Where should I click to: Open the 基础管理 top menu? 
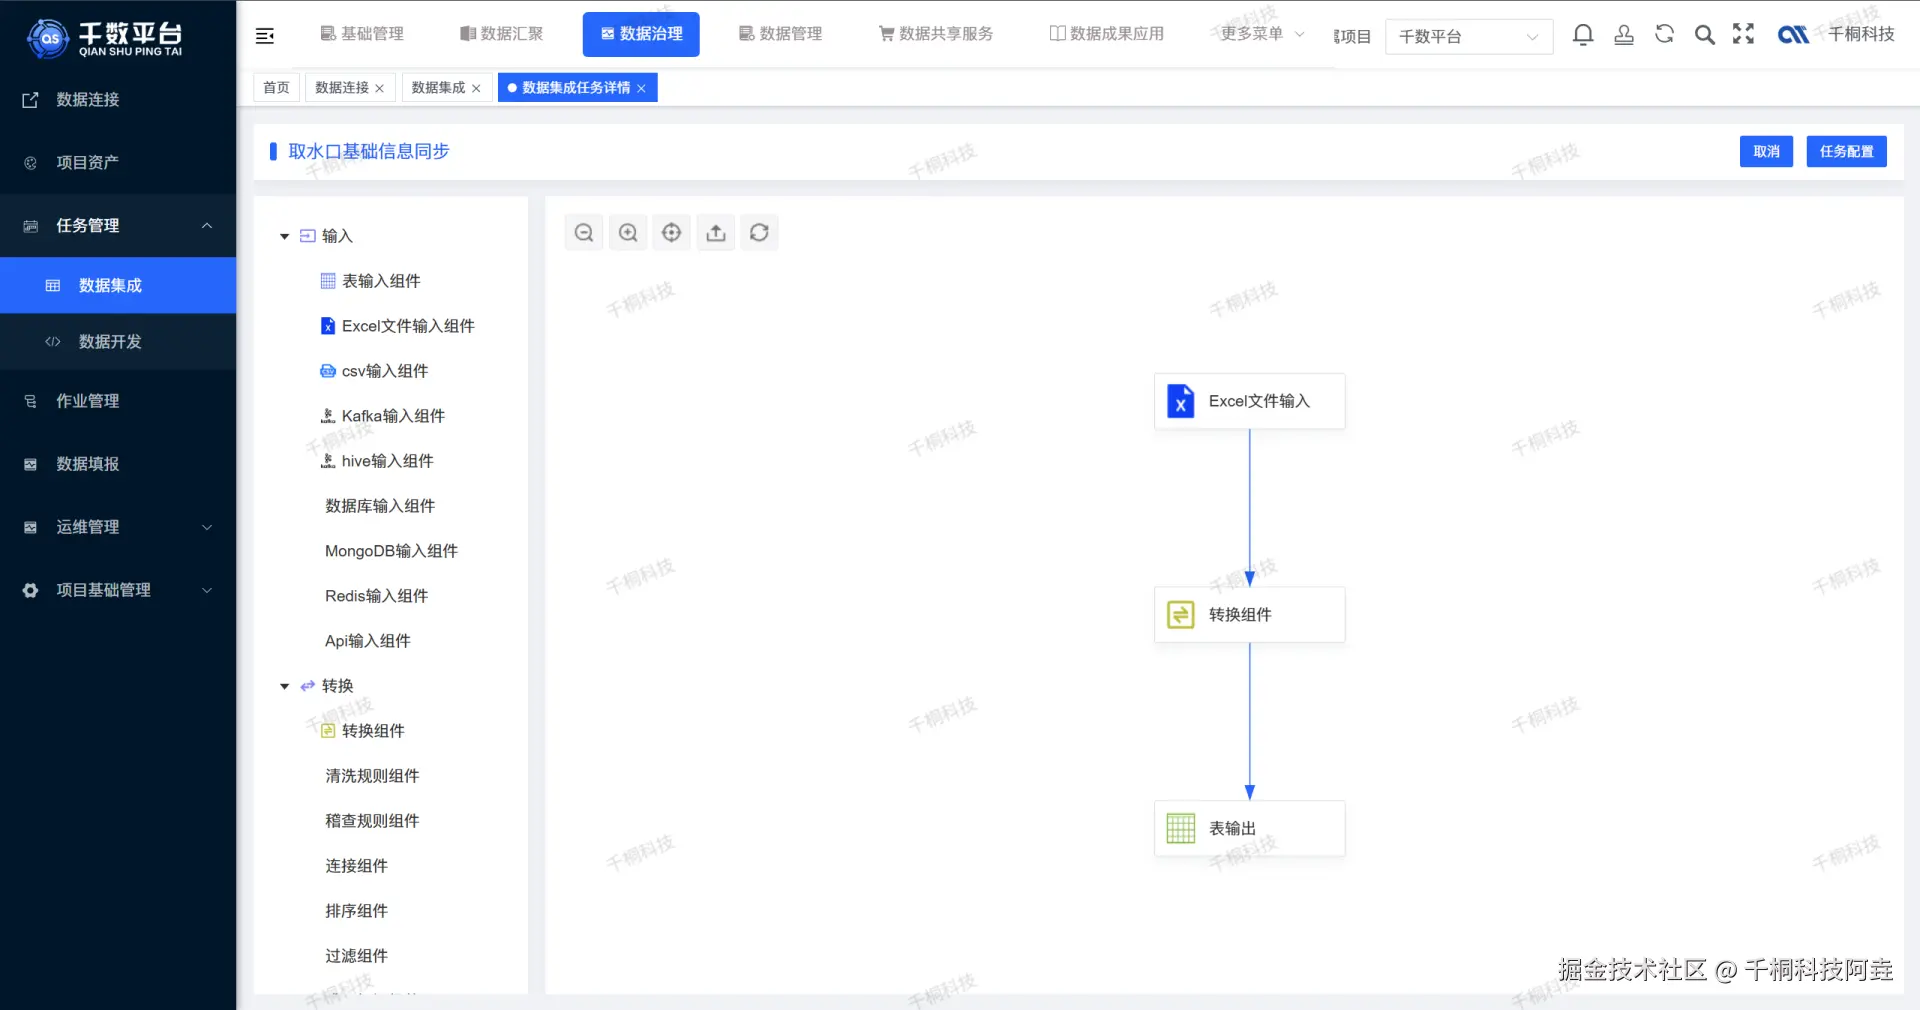click(362, 34)
